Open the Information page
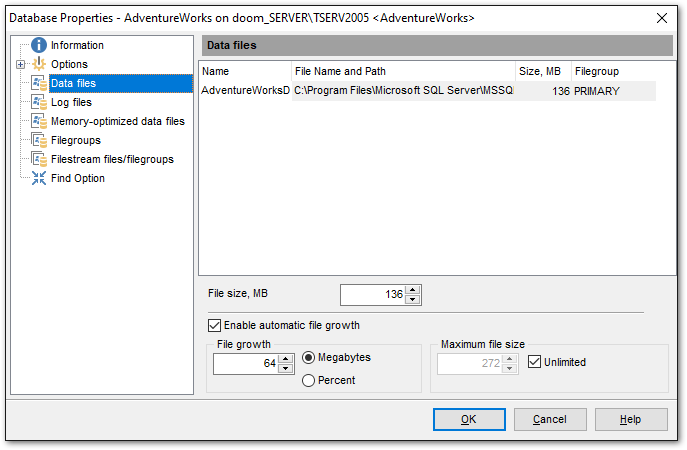This screenshot has width=687, height=450. [77, 45]
